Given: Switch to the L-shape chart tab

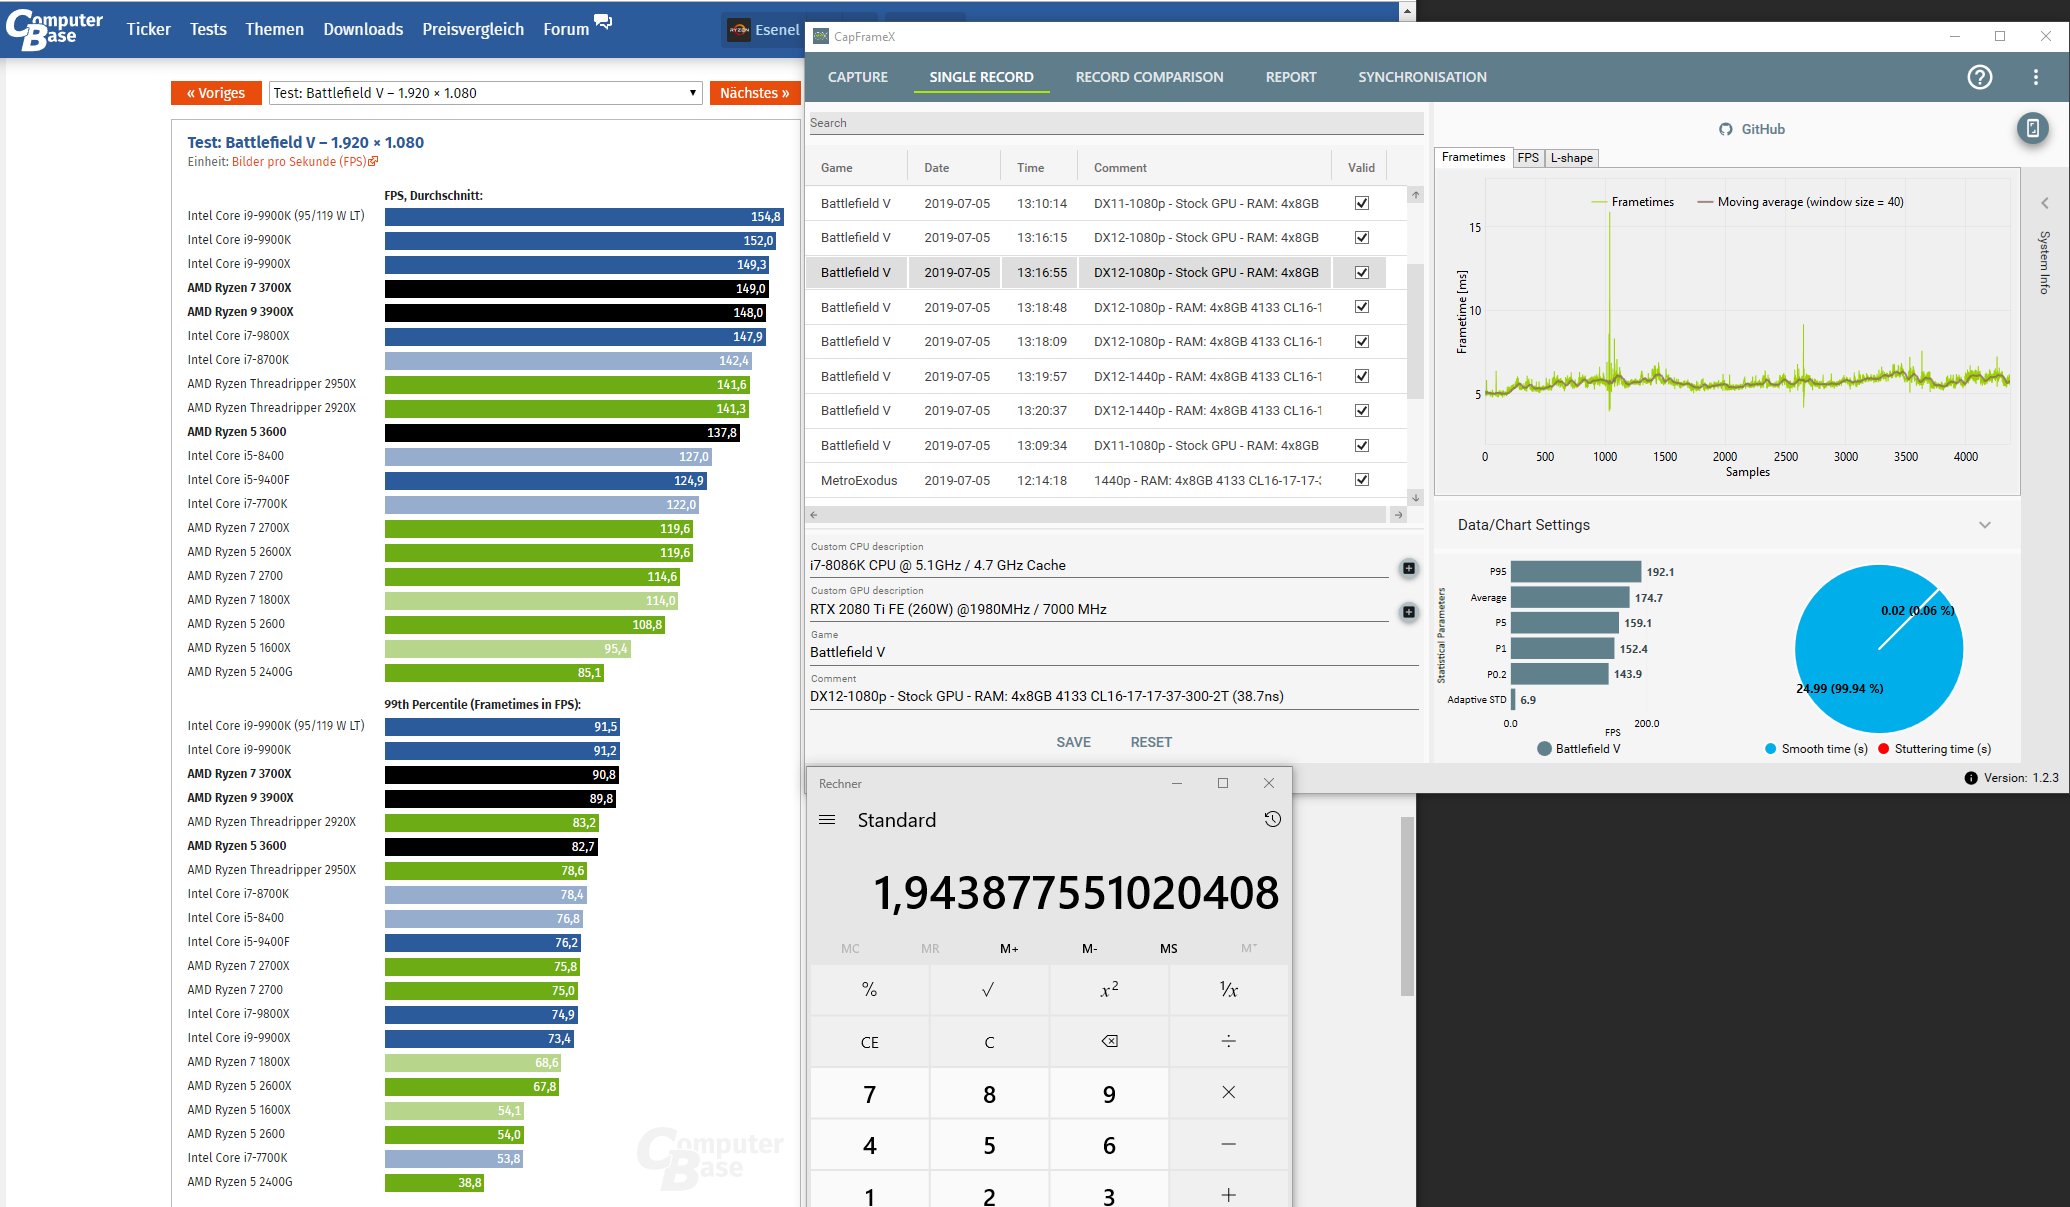Looking at the screenshot, I should pos(1571,158).
